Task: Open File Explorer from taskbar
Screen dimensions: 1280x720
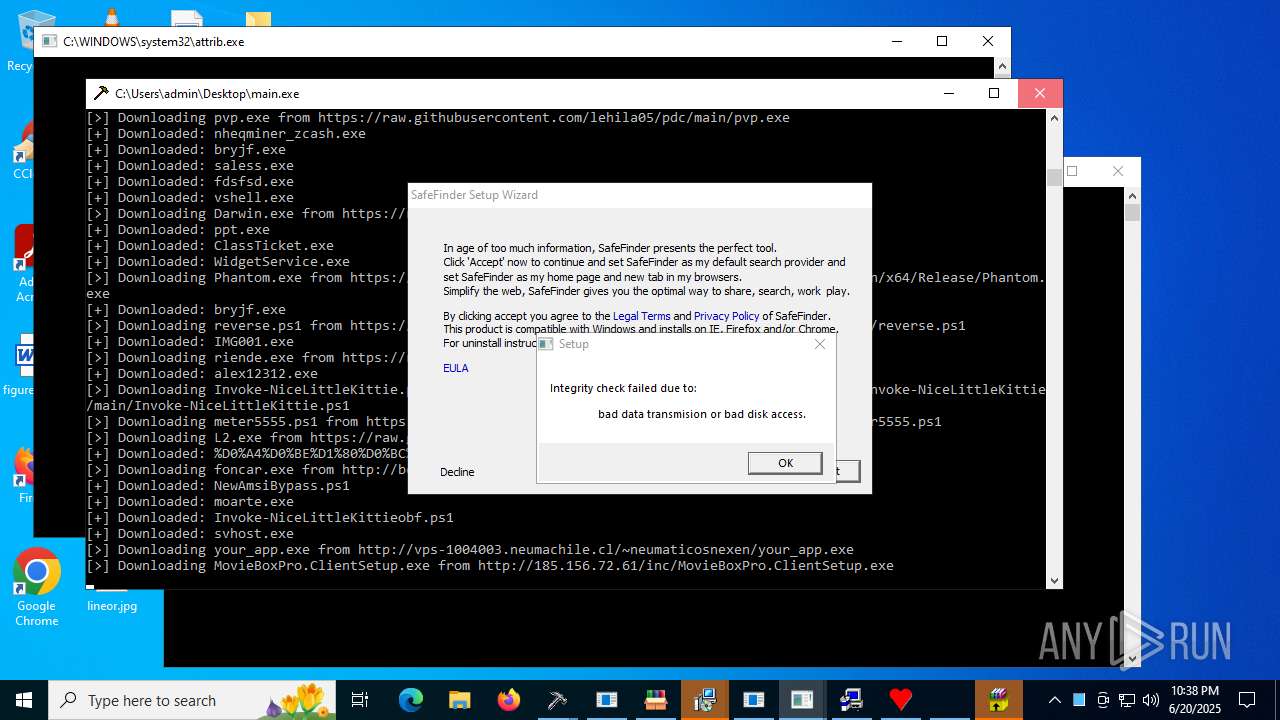Action: (x=459, y=700)
